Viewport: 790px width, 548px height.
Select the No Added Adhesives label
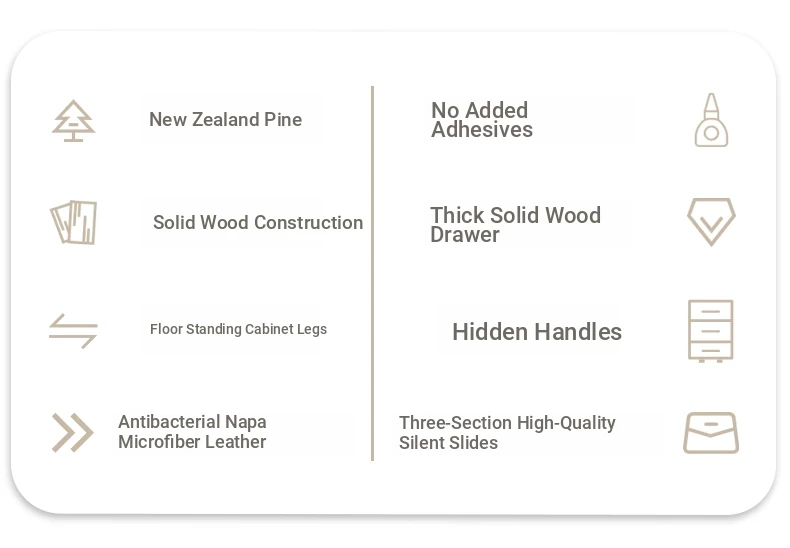pyautogui.click(x=482, y=120)
